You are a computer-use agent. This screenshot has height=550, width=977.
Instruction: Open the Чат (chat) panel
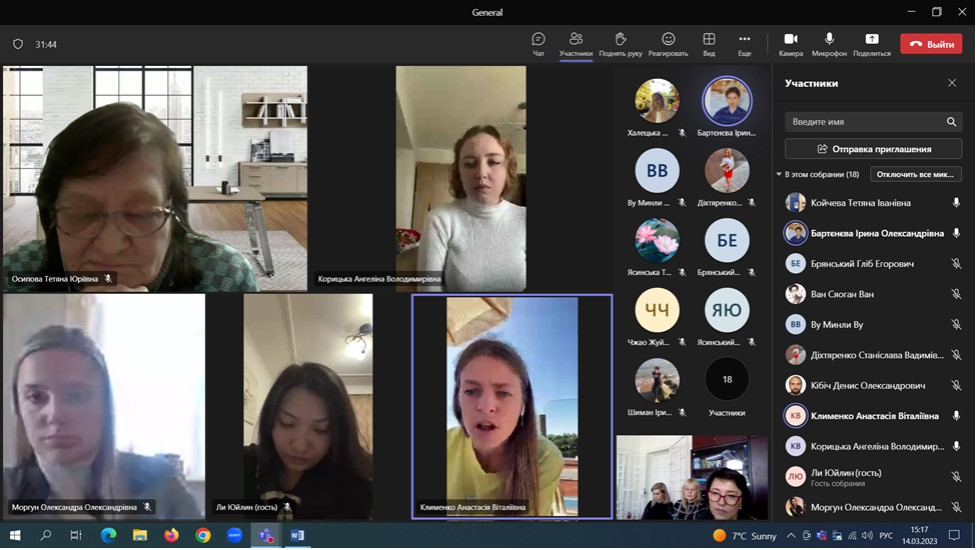click(x=538, y=44)
